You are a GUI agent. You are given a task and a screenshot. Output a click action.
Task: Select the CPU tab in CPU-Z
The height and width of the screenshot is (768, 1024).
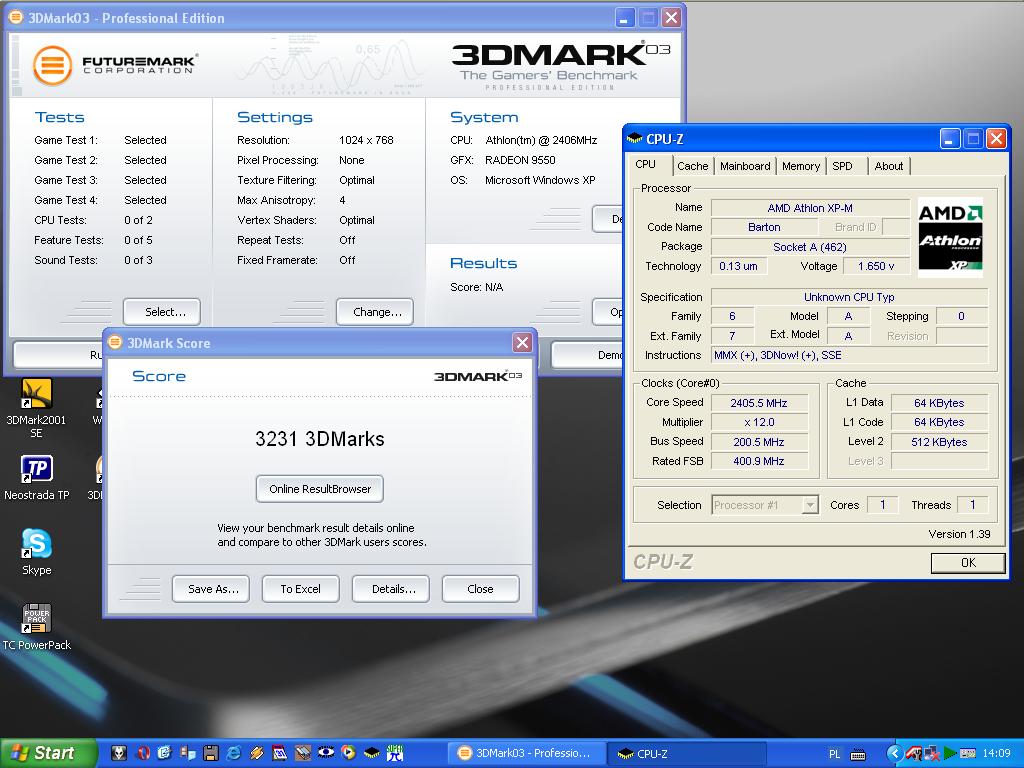(x=645, y=164)
